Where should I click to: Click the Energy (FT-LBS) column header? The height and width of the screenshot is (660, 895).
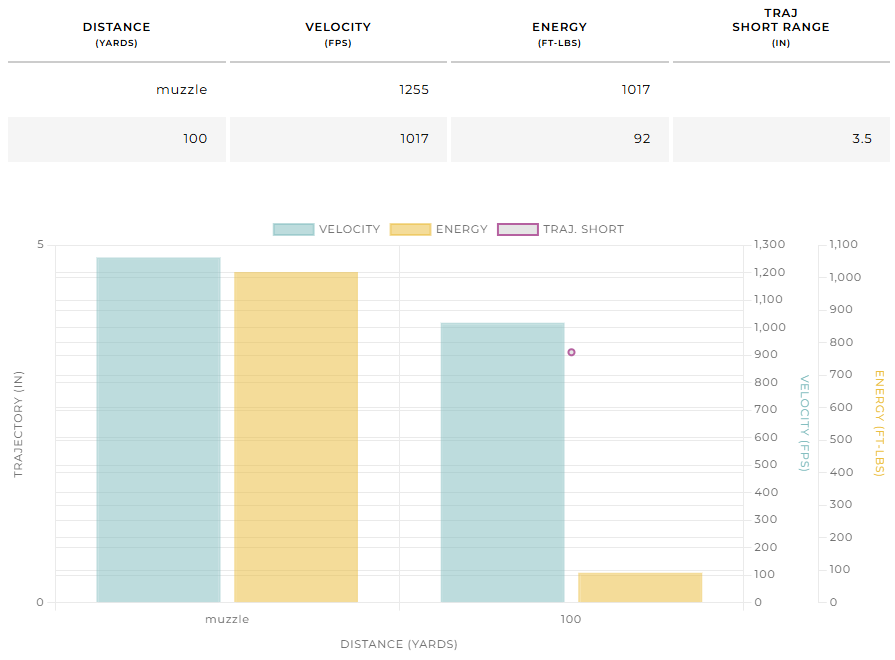point(559,34)
